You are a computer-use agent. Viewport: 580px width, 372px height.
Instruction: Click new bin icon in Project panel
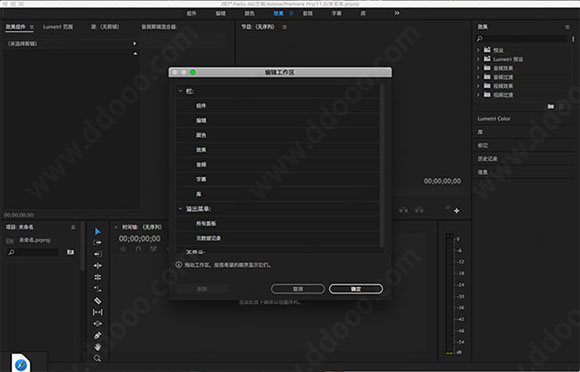tap(70, 252)
